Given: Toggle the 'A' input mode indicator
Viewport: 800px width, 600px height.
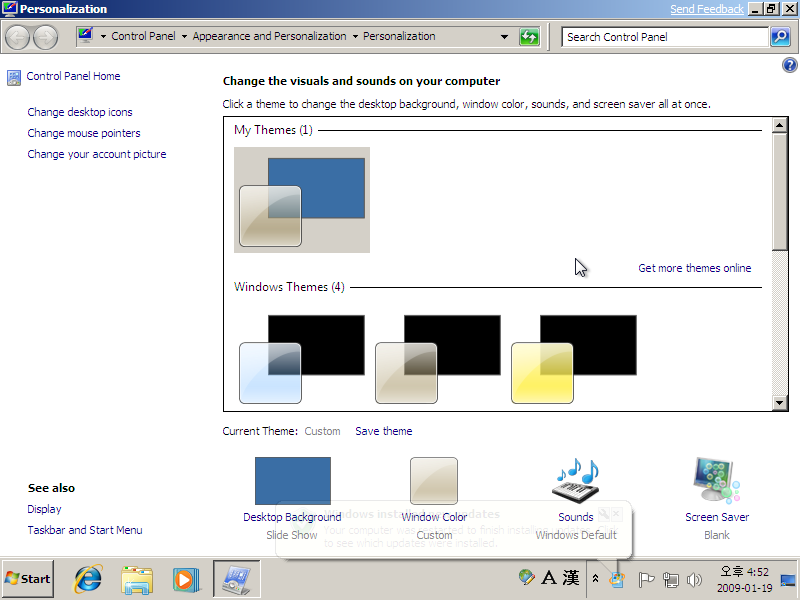Looking at the screenshot, I should (549, 578).
